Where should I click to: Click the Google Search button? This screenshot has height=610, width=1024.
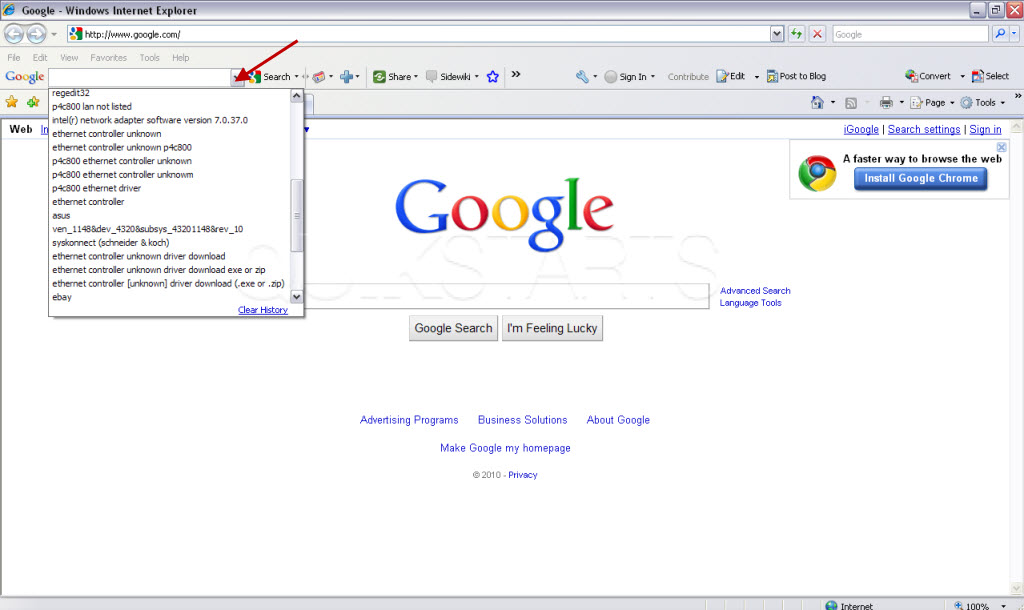tap(453, 328)
